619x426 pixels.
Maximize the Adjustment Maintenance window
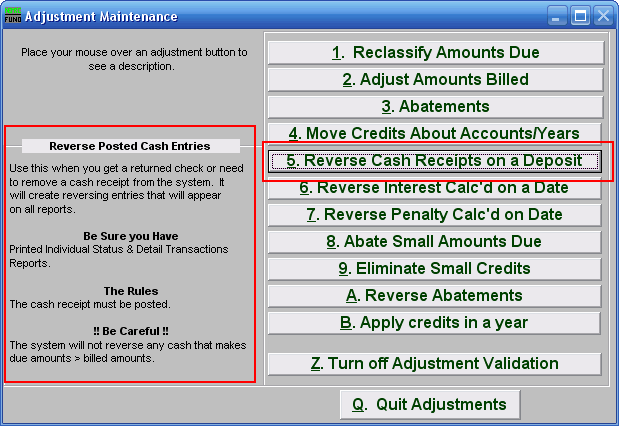coord(581,16)
